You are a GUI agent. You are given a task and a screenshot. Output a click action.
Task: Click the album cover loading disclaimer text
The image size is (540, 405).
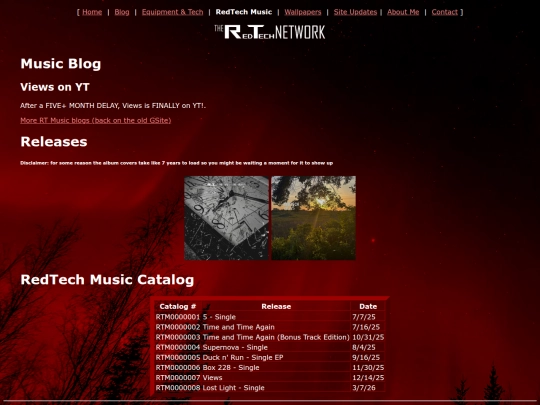coord(176,163)
